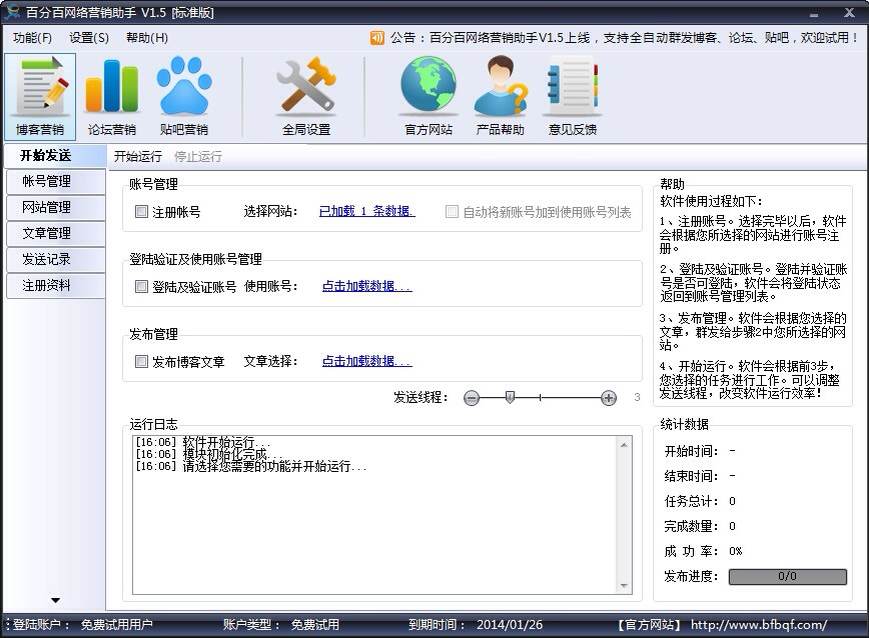Click the app logo in title bar
Viewport: 869px width, 638px height.
tap(12, 12)
